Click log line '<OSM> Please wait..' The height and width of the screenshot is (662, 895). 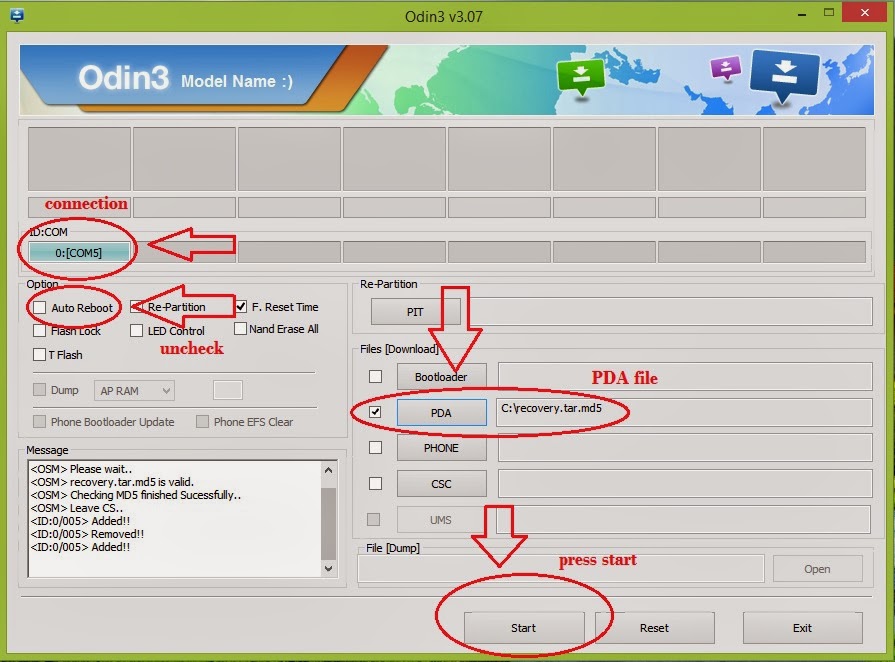pyautogui.click(x=81, y=469)
